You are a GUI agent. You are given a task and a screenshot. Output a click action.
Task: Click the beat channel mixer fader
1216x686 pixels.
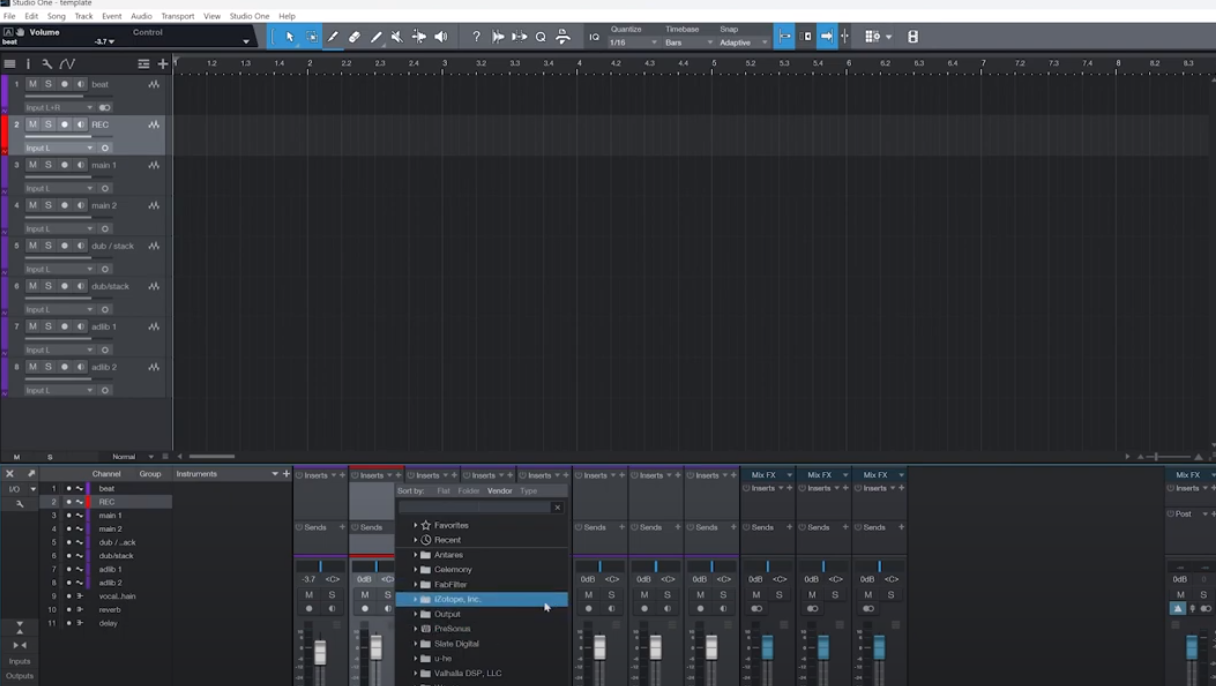click(x=320, y=652)
